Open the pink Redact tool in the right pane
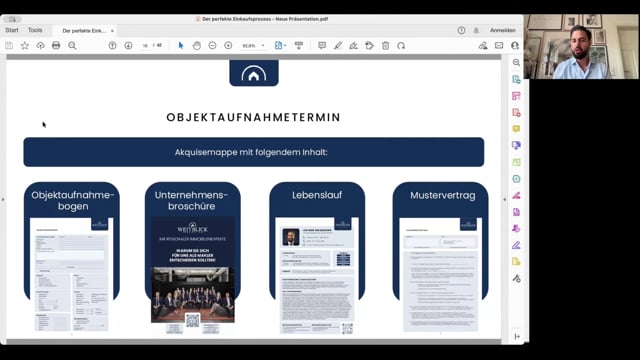This screenshot has height=360, width=640. coord(516,196)
